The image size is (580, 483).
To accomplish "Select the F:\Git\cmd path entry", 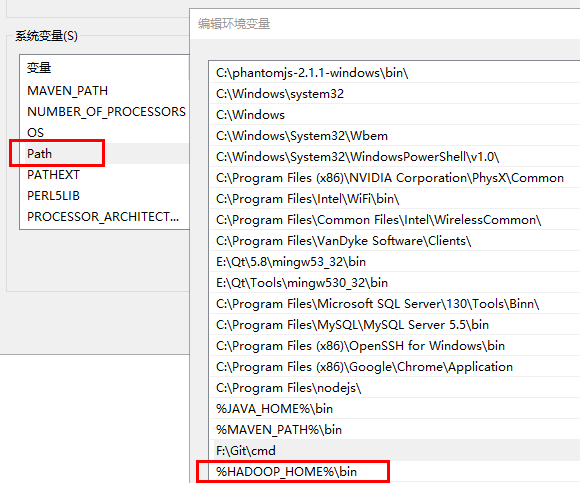I will coord(395,451).
